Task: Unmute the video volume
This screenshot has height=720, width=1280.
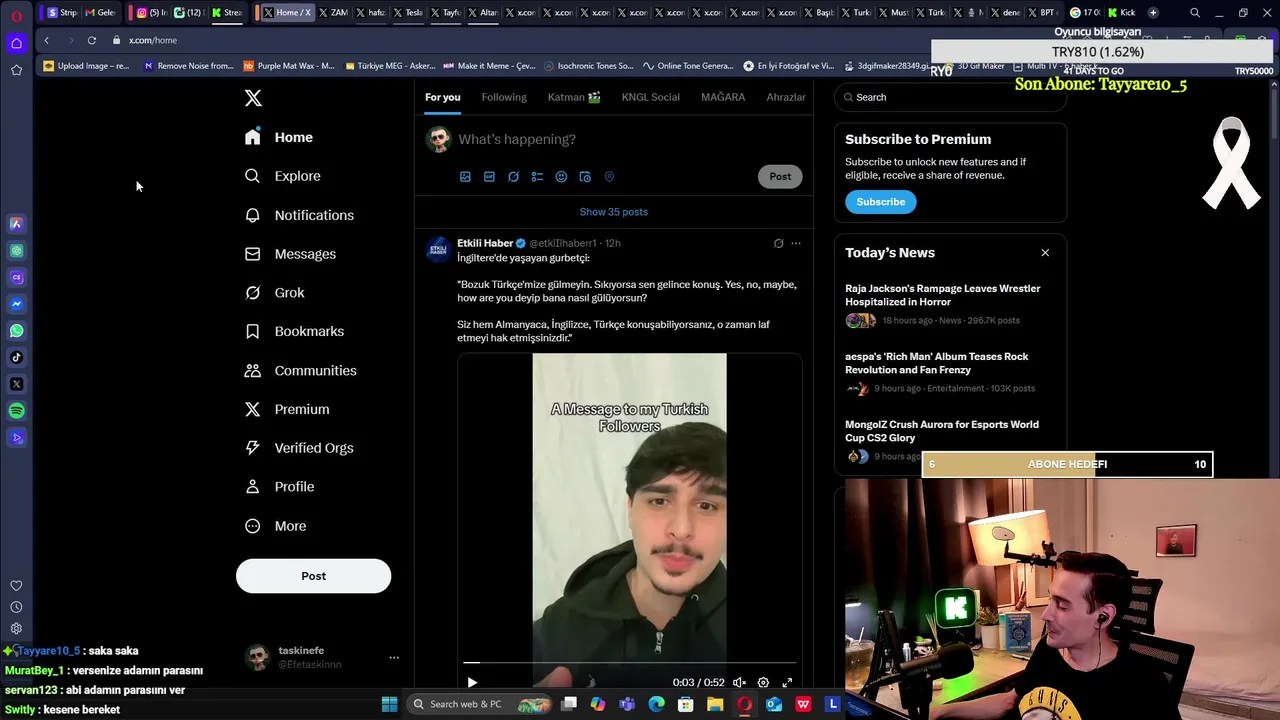Action: tap(739, 683)
